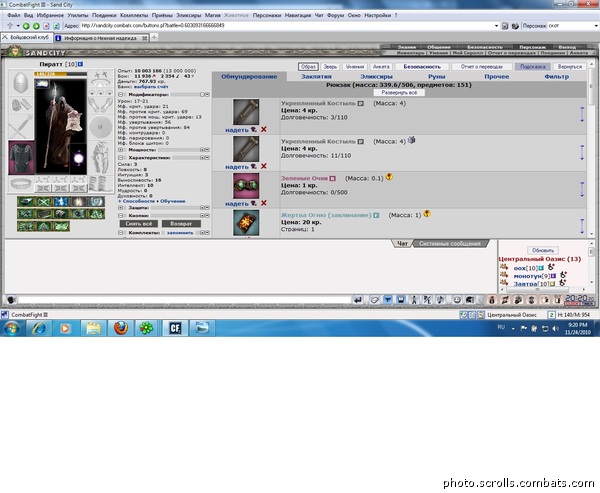This screenshot has width=600, height=493.
Task: Click the green Back navigation arrow
Action: [x=26, y=26]
